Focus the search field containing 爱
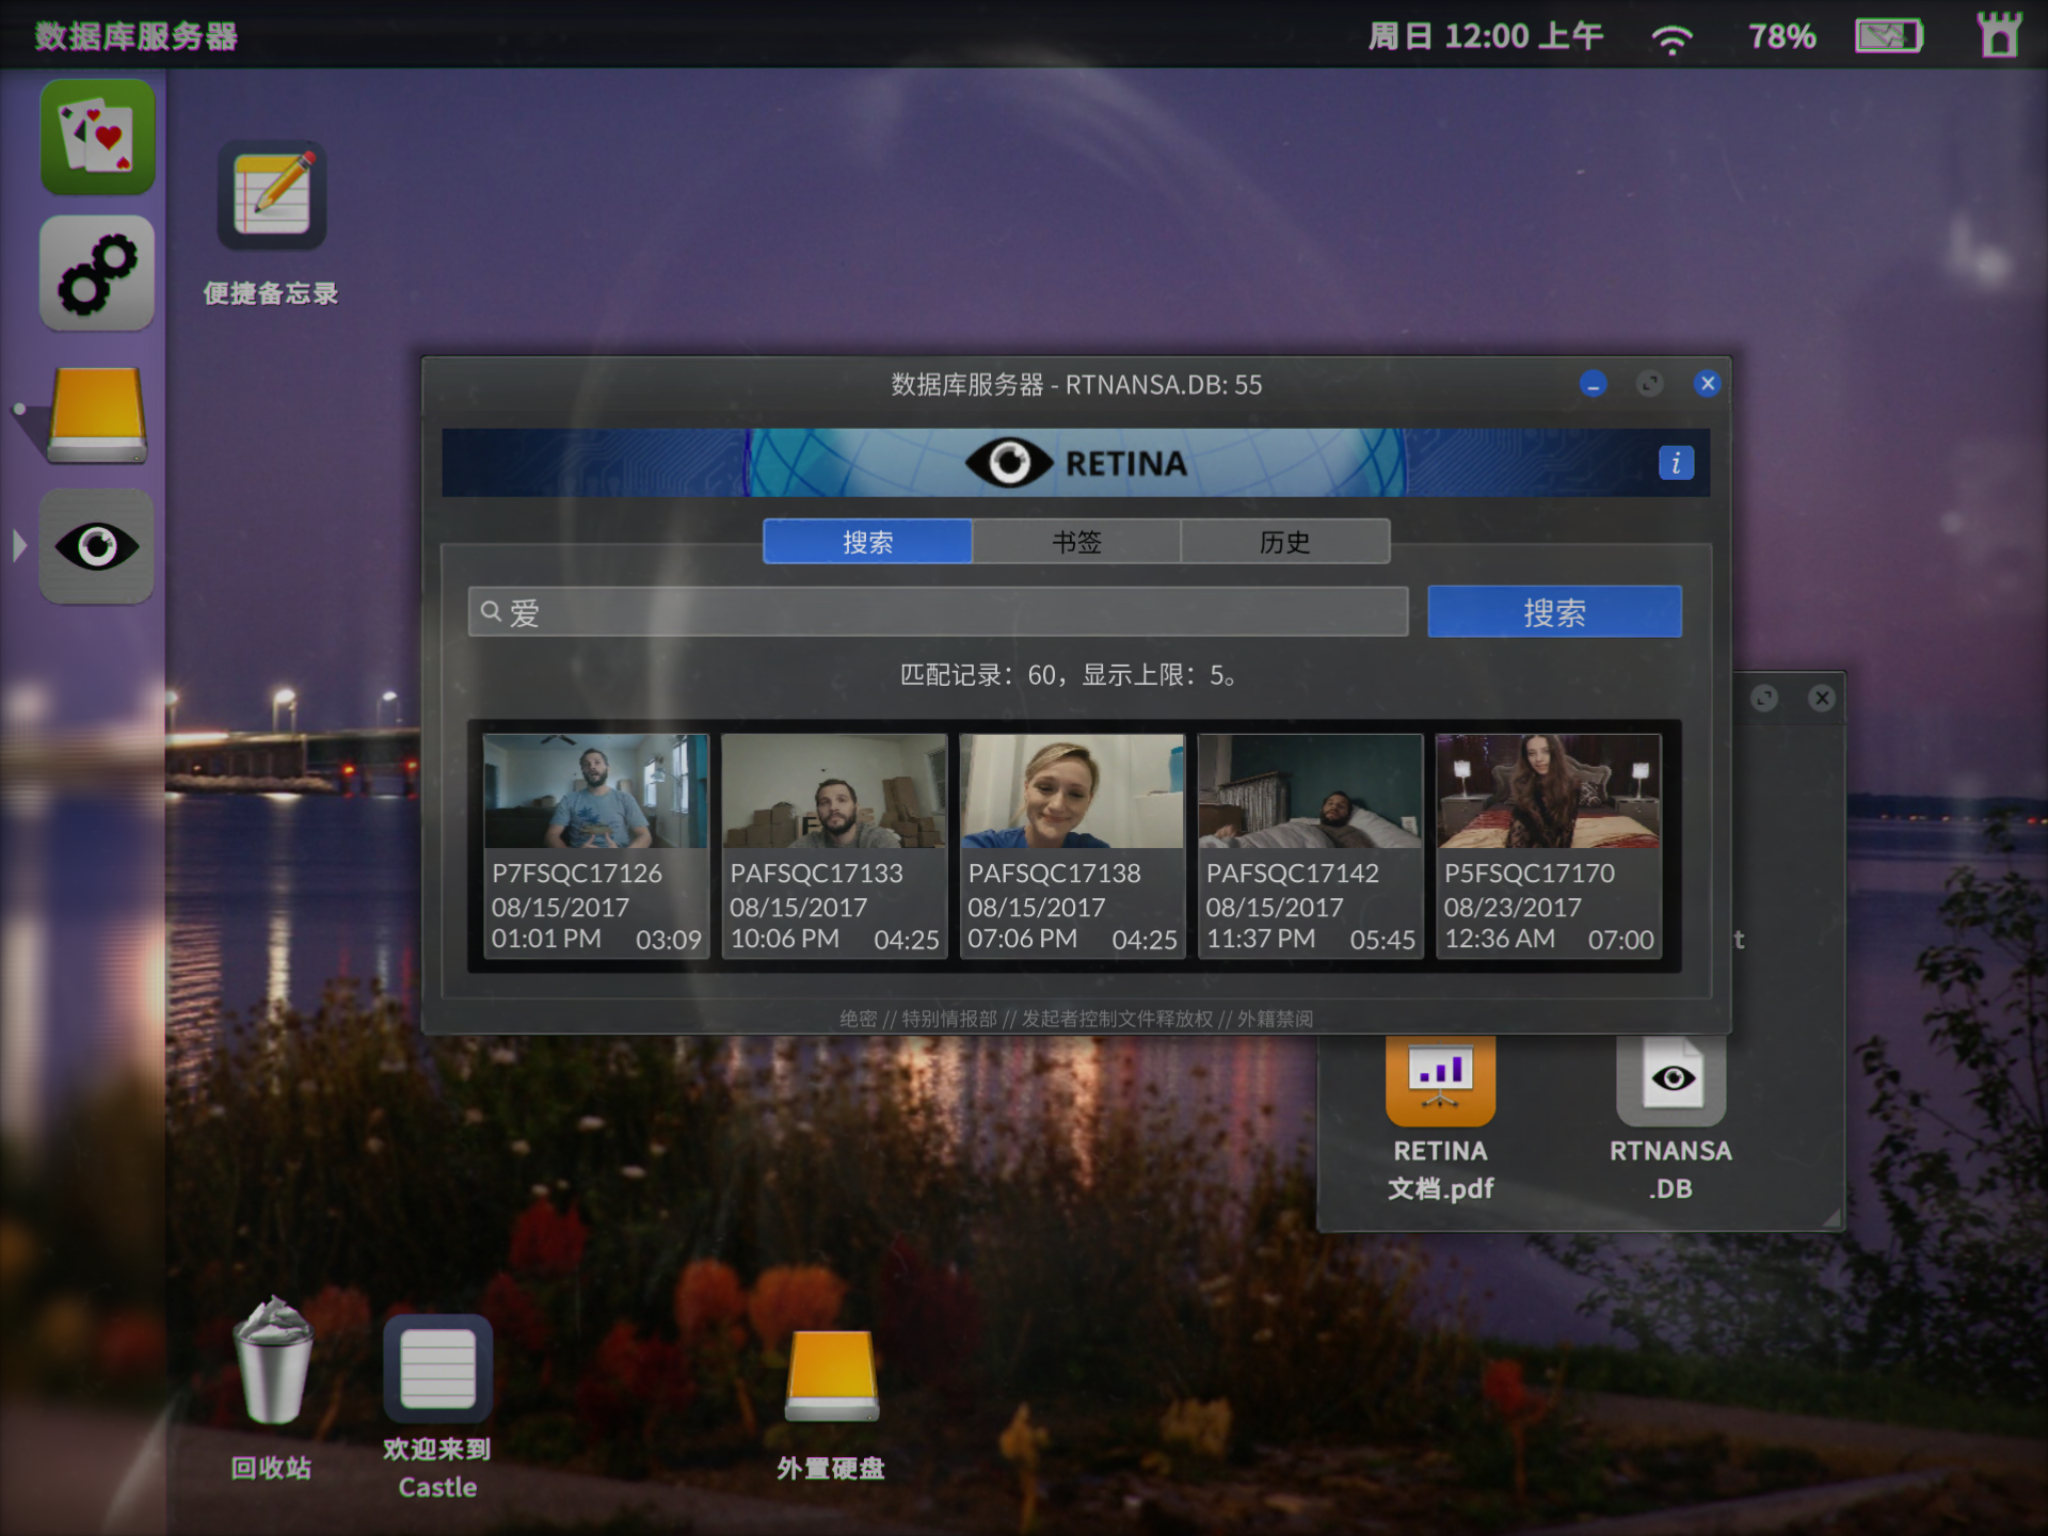This screenshot has height=1536, width=2048. 938,612
